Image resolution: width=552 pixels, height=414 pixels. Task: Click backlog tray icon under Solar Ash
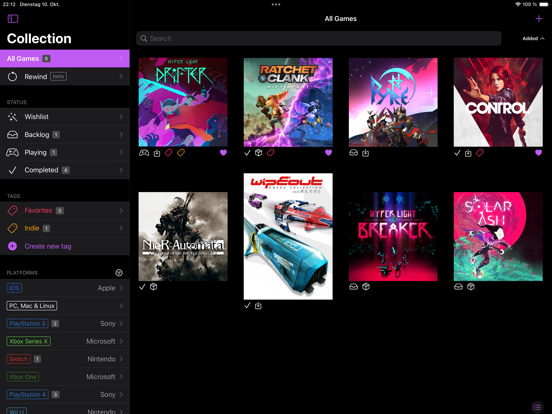(x=458, y=287)
